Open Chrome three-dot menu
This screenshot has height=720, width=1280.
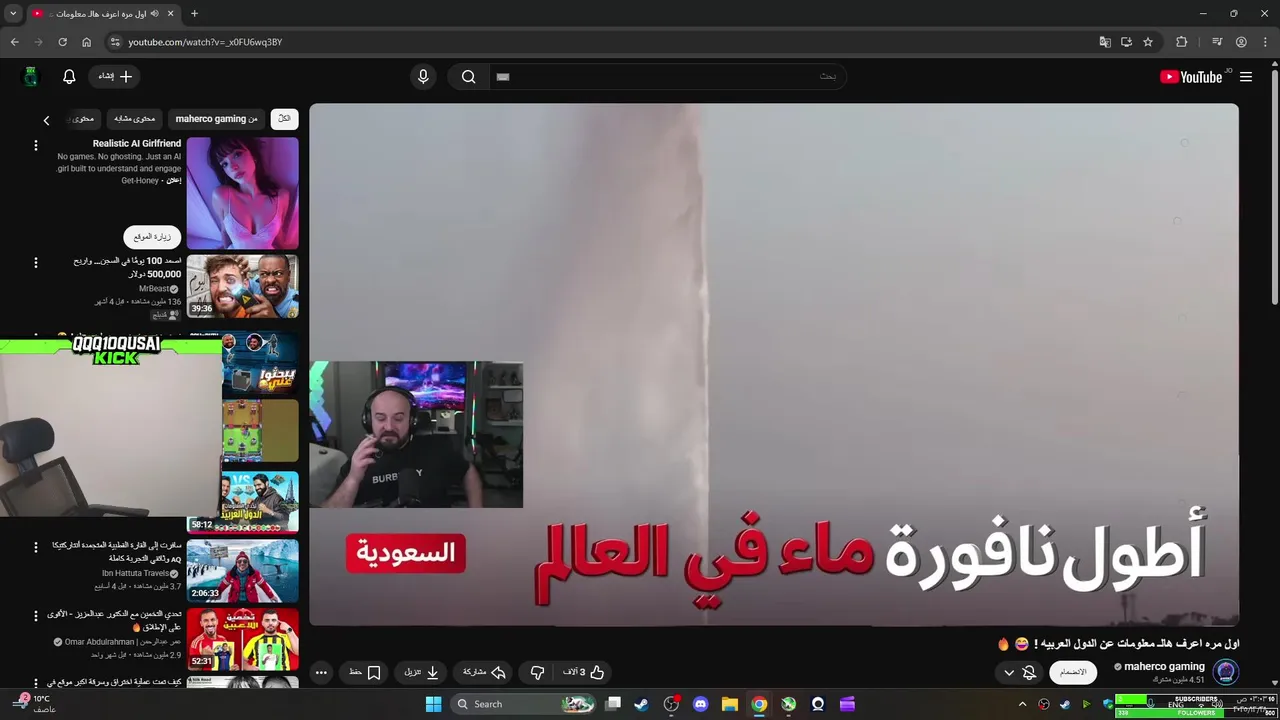[x=1265, y=42]
